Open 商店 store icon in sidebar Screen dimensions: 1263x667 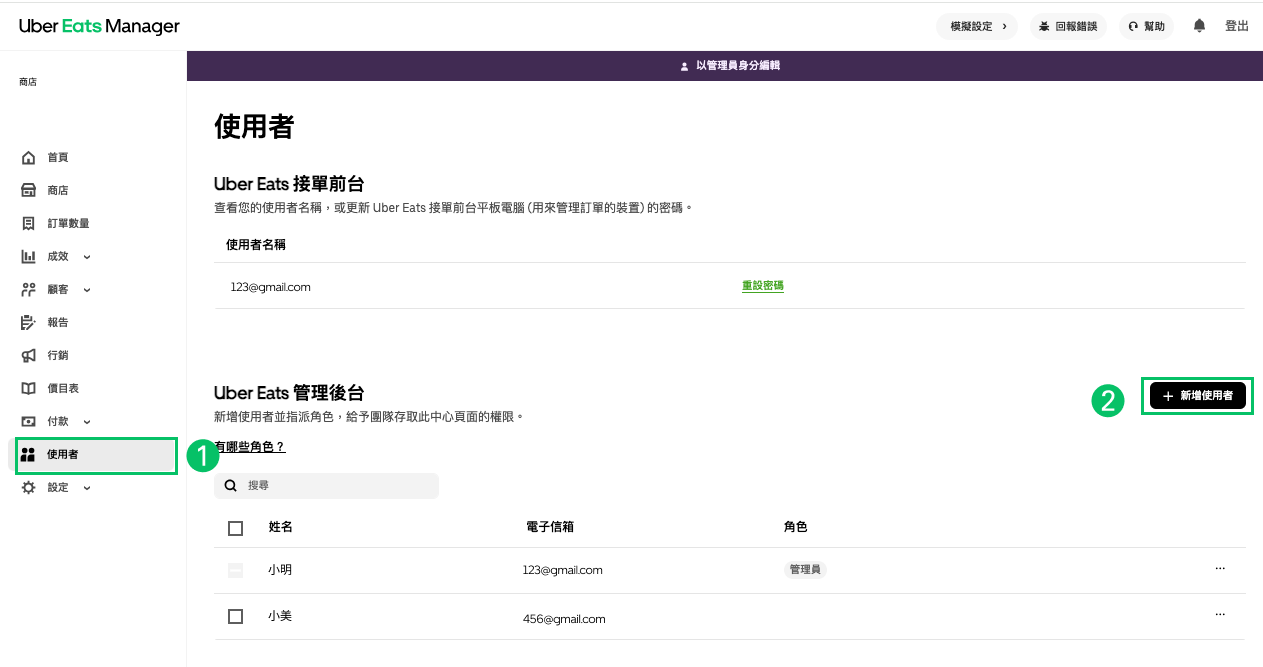coord(29,190)
